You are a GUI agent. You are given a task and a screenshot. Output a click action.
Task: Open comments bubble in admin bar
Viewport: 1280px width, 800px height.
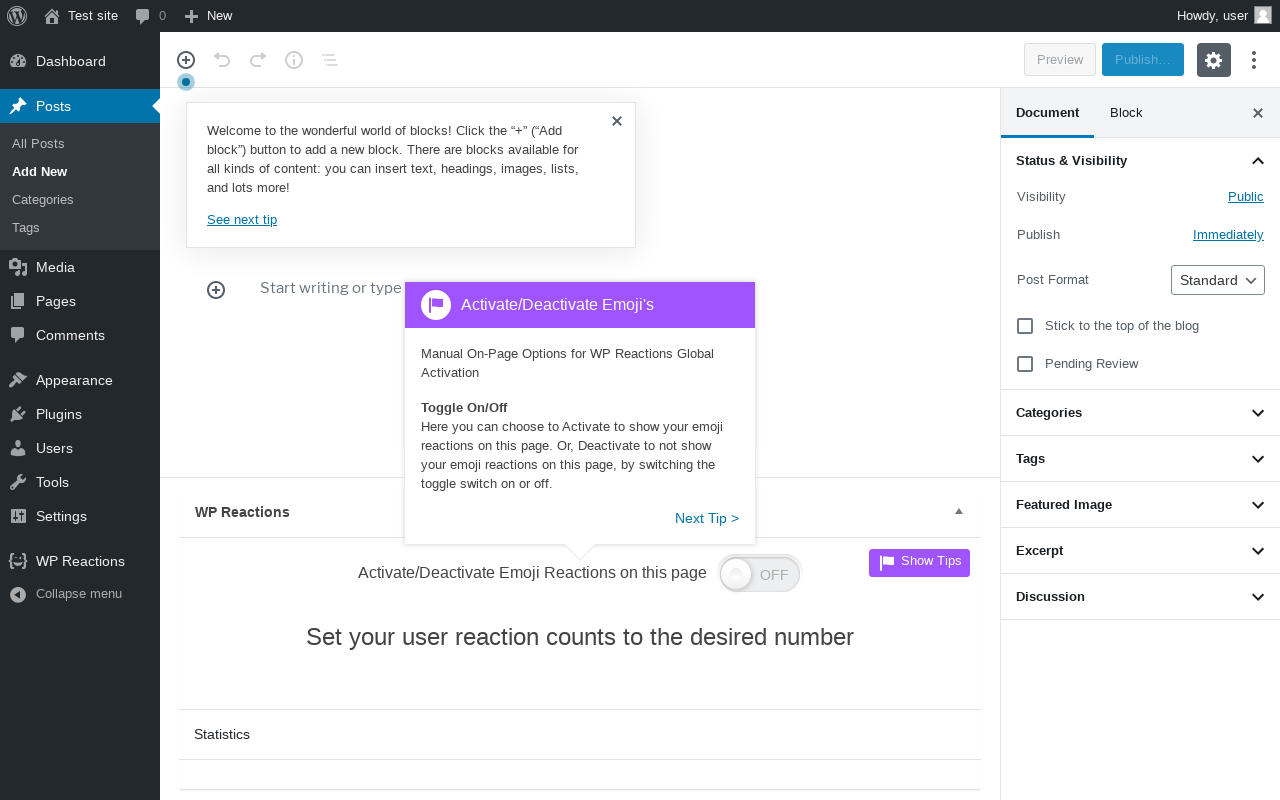[151, 15]
